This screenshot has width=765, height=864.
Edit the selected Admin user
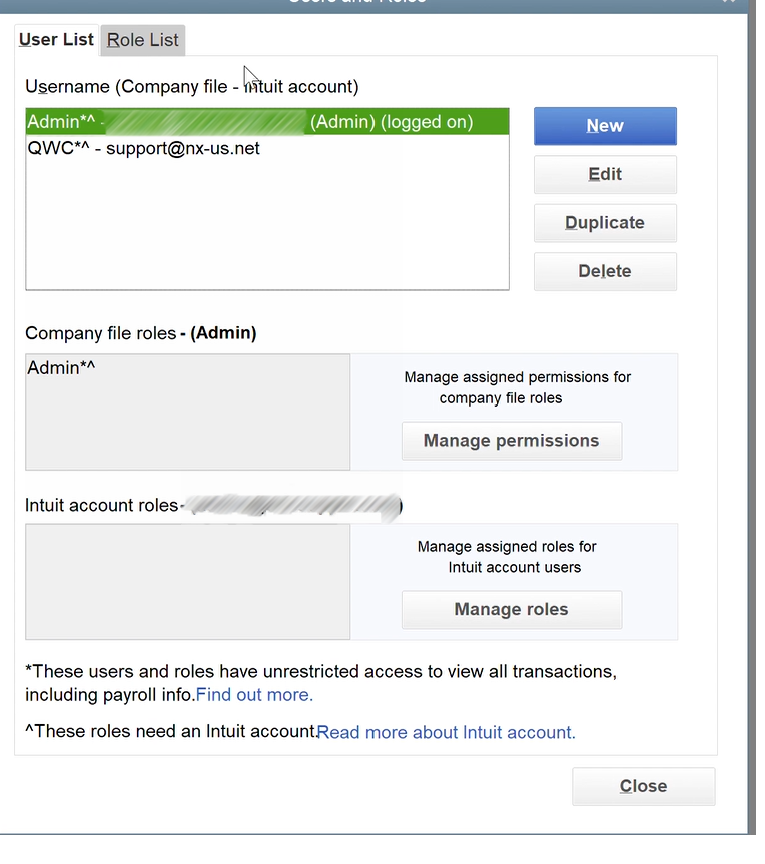coord(604,174)
